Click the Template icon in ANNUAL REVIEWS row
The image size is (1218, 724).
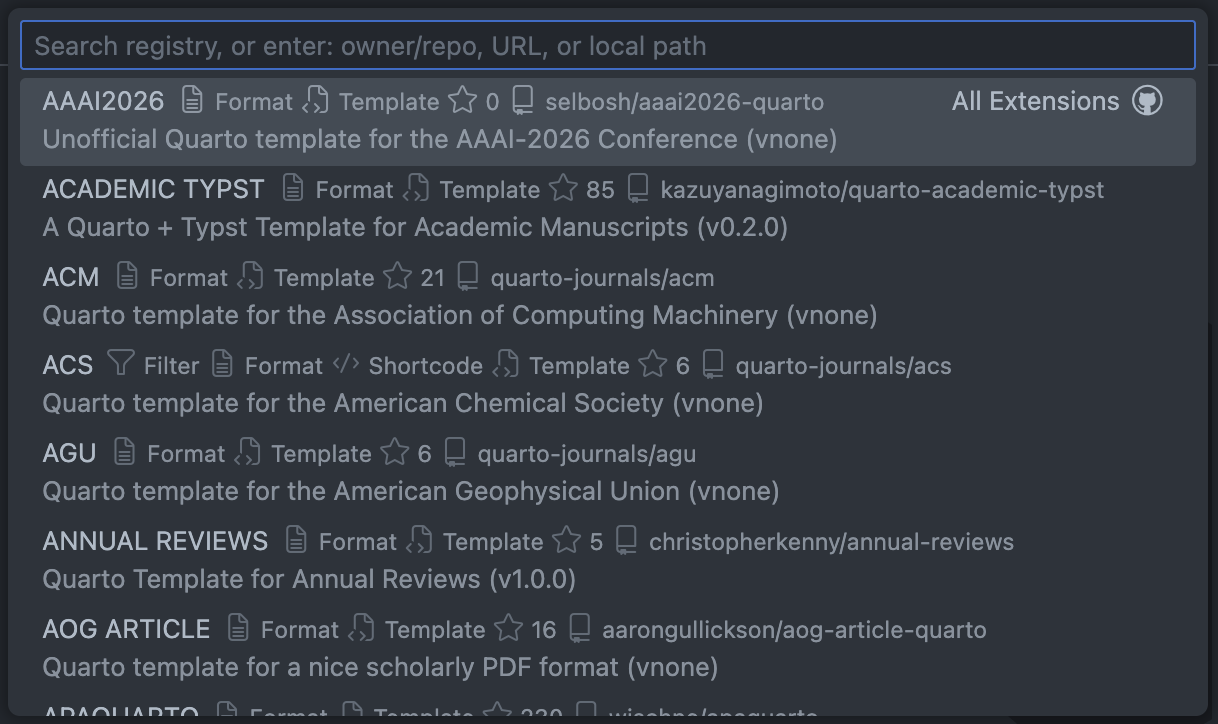pyautogui.click(x=420, y=541)
